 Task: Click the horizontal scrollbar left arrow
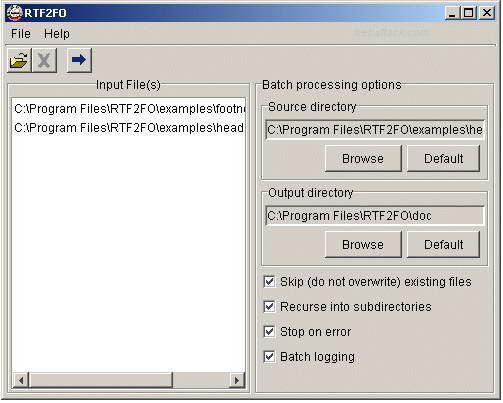pyautogui.click(x=21, y=380)
